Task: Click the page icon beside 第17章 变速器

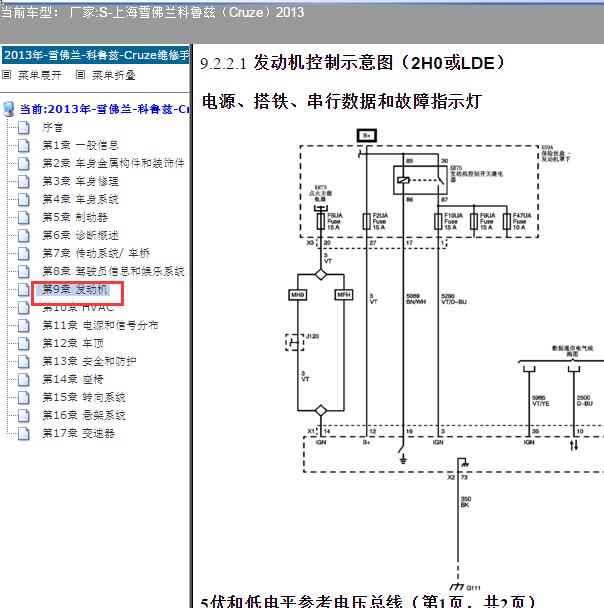Action: [24, 433]
